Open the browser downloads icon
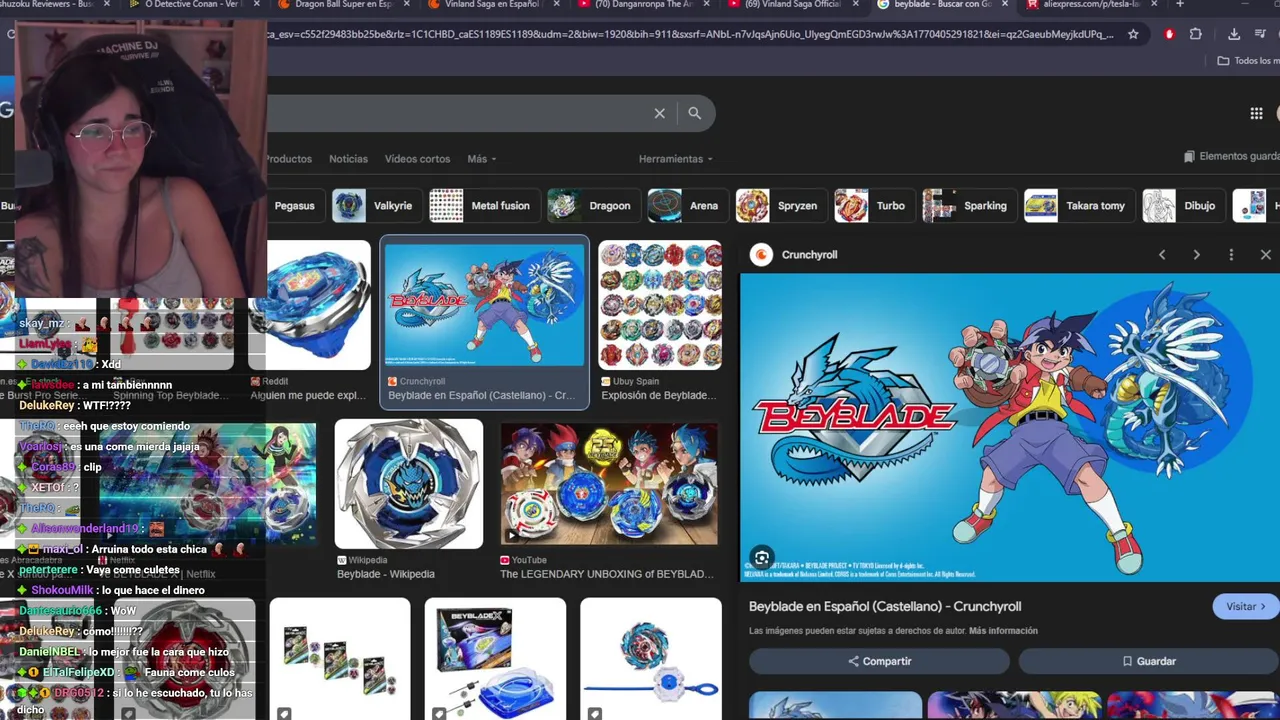The height and width of the screenshot is (720, 1280). tap(1234, 34)
